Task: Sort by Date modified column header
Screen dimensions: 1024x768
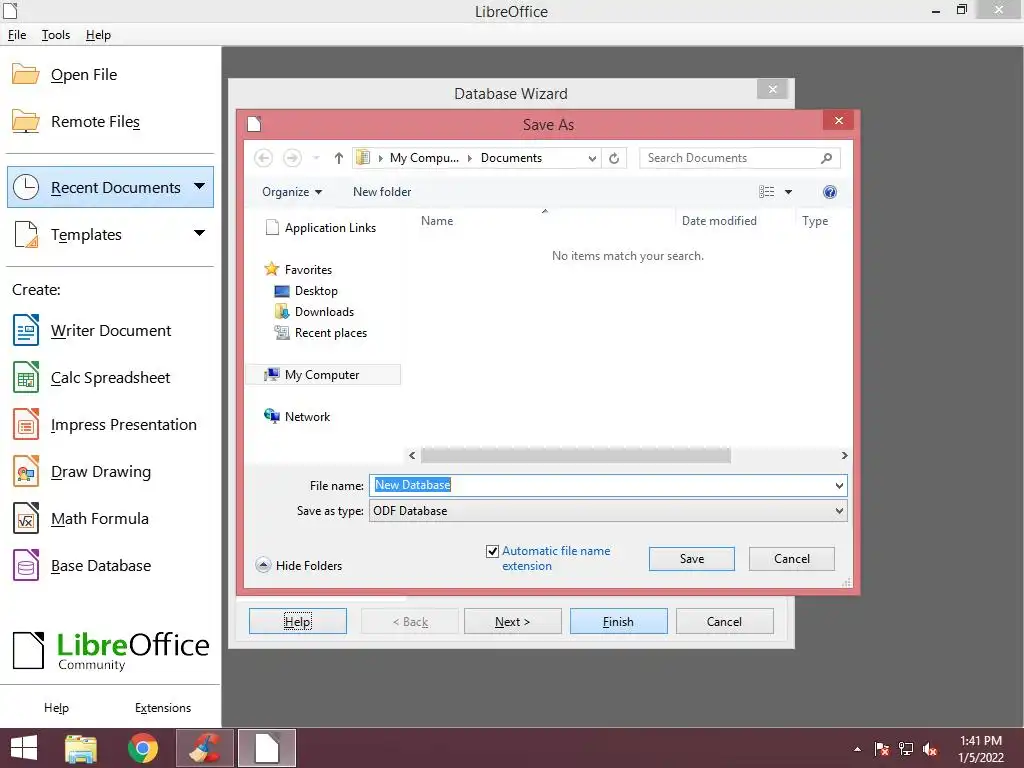Action: pos(719,221)
